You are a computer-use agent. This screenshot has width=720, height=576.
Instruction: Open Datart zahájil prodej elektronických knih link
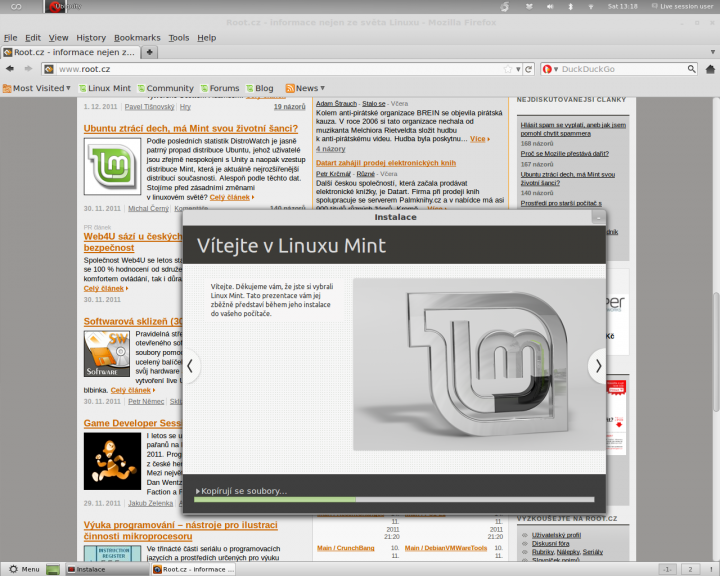coord(386,163)
